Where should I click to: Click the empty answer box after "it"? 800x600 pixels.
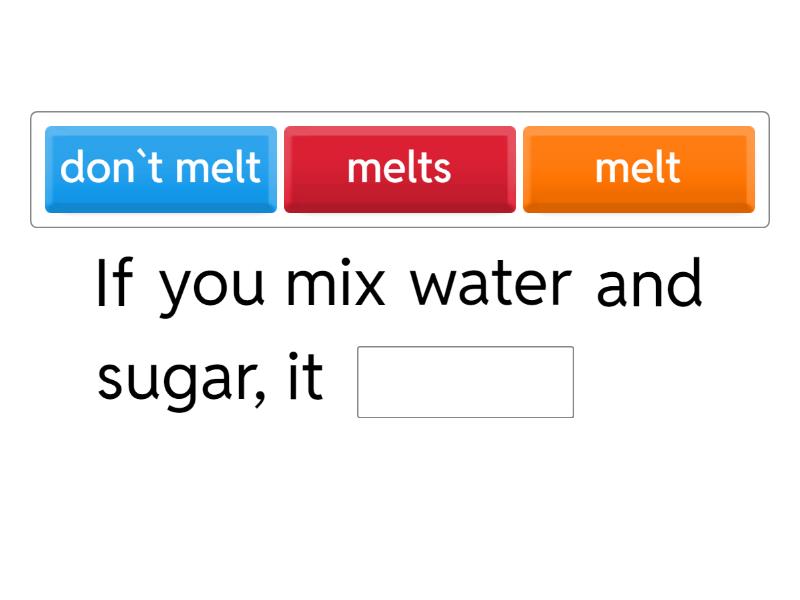point(465,382)
